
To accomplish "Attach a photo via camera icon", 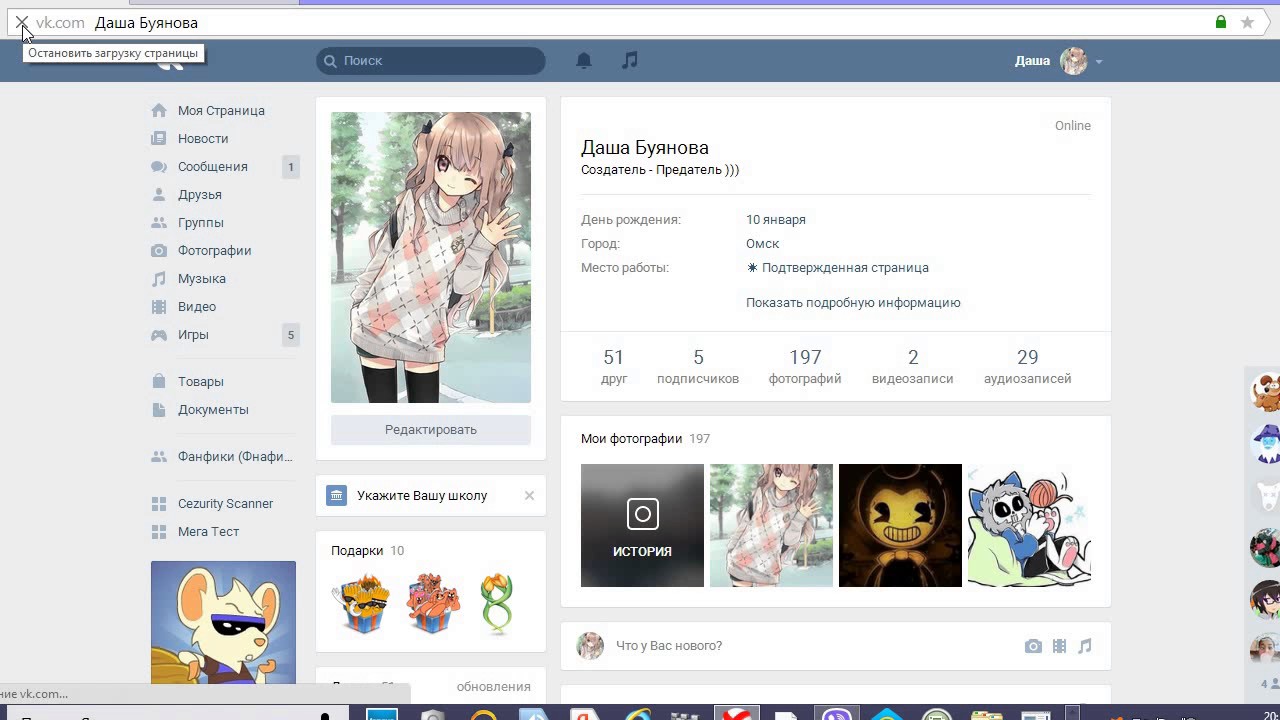I will [x=1033, y=646].
